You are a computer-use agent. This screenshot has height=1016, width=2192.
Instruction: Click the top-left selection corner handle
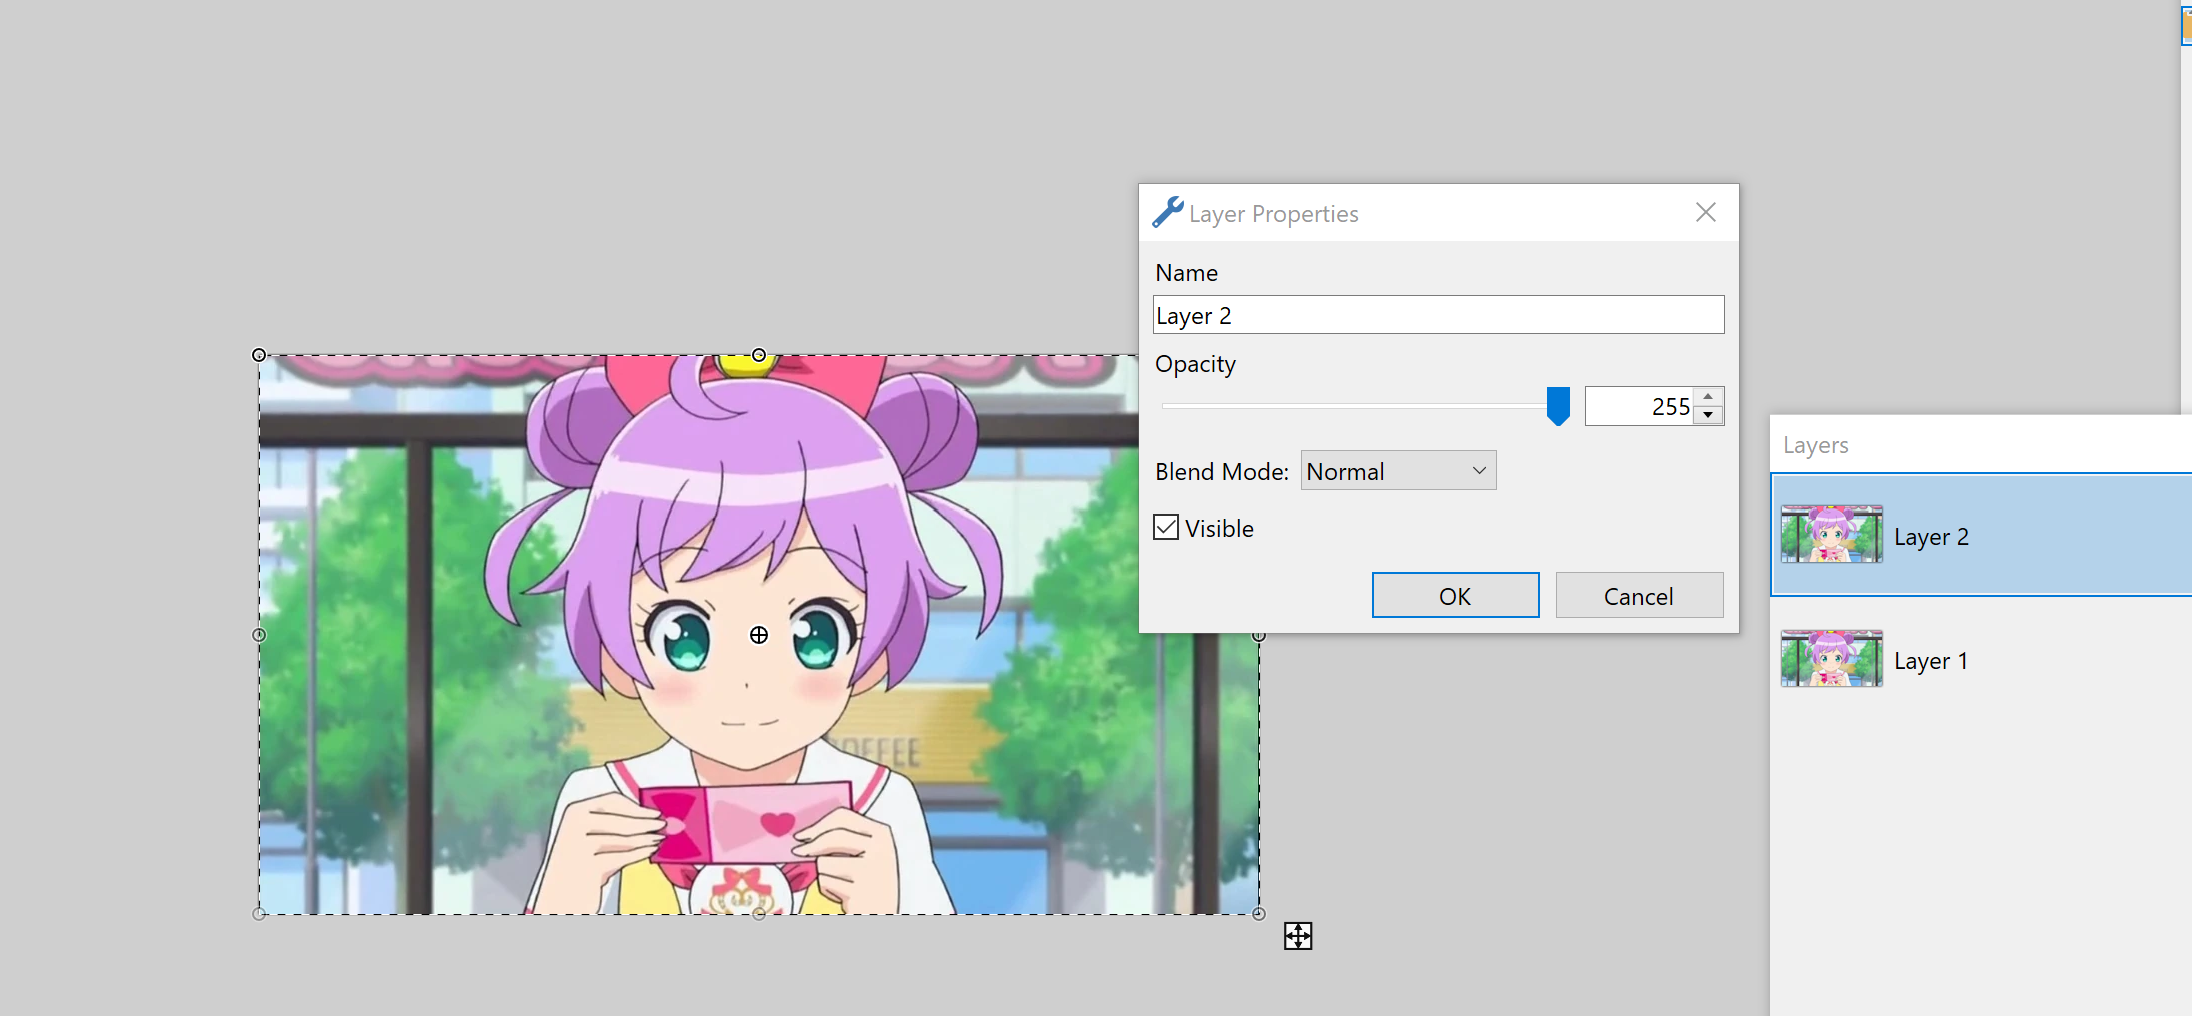[259, 355]
